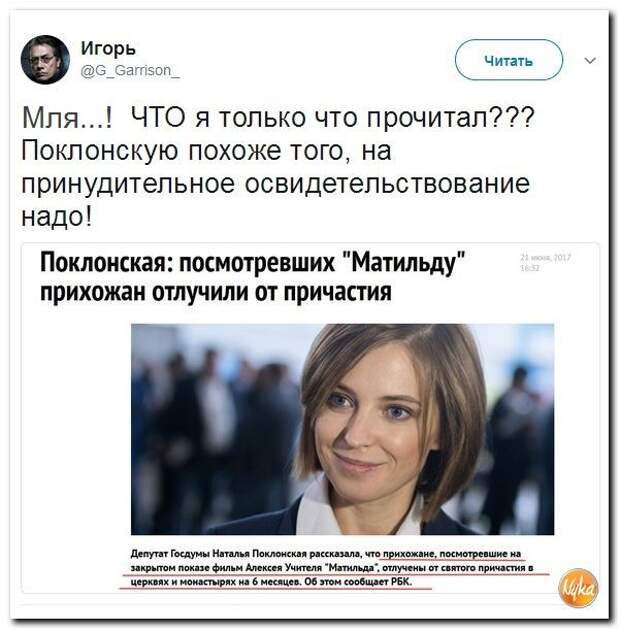Click headline line 'прихожан отлучили от причастия'
Image resolution: width=620 pixels, height=630 pixels.
pyautogui.click(x=216, y=292)
